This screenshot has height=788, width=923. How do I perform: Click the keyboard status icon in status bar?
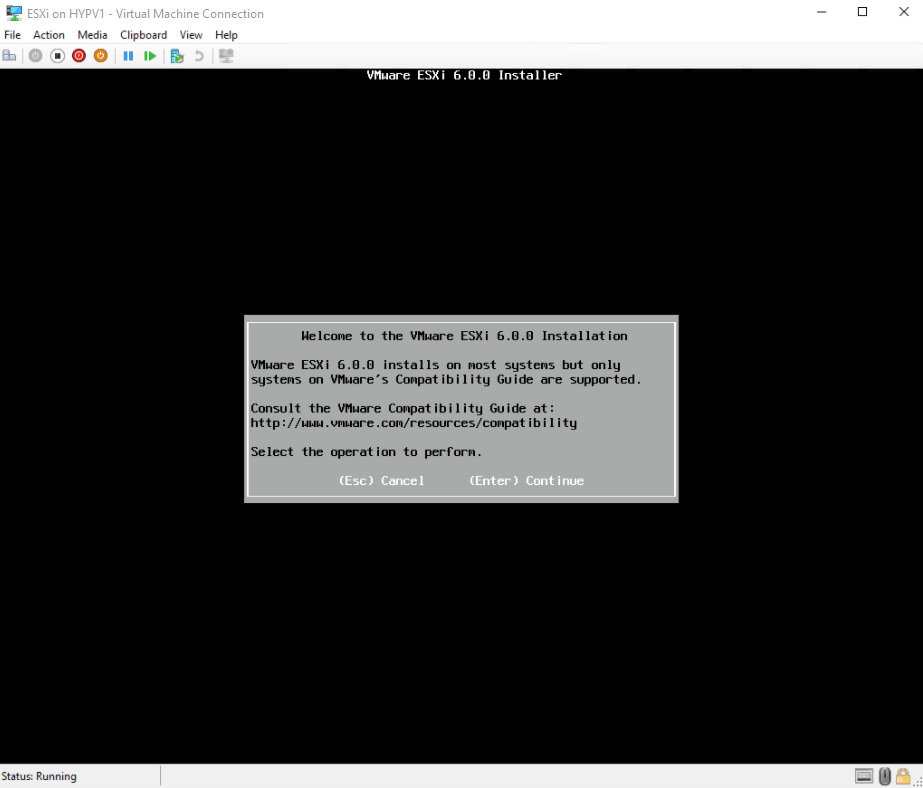click(x=864, y=776)
